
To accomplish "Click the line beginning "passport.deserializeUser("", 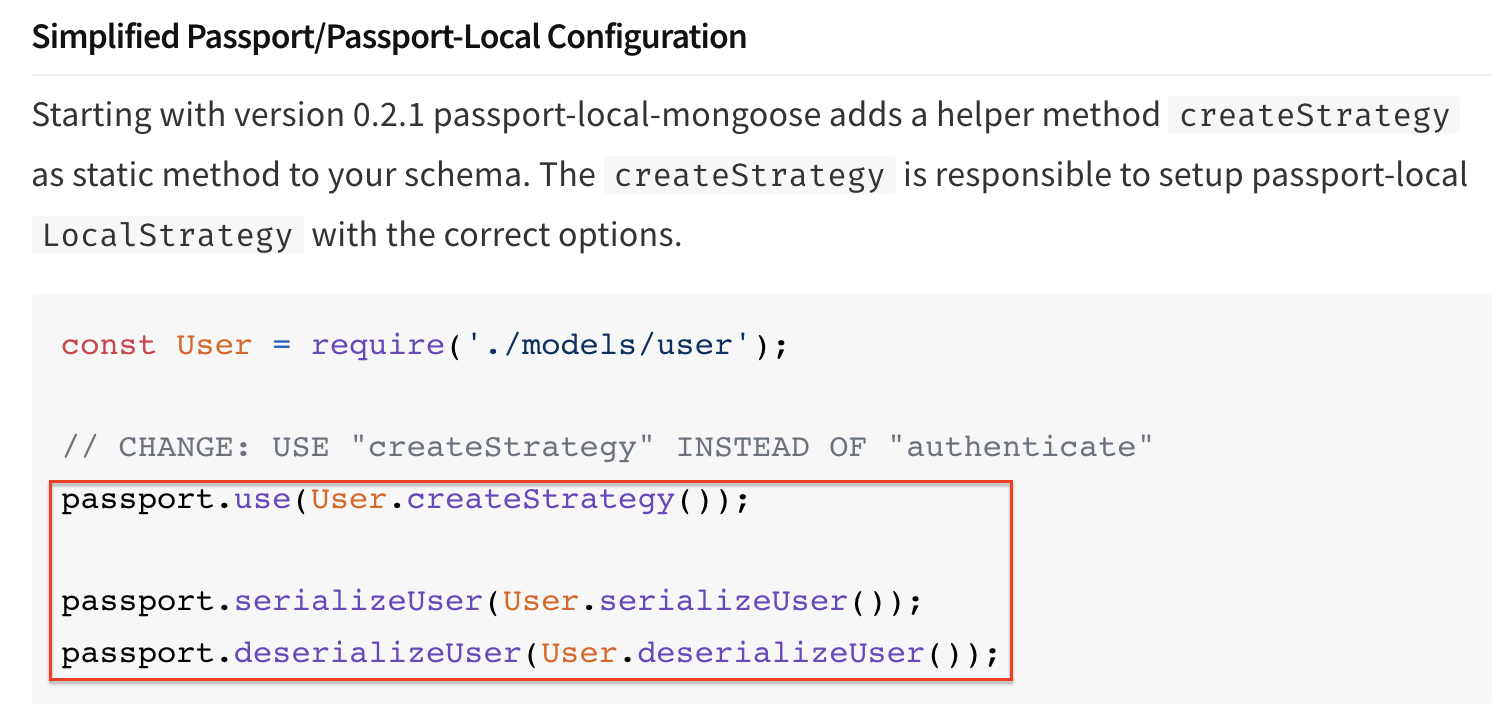I will [x=530, y=654].
